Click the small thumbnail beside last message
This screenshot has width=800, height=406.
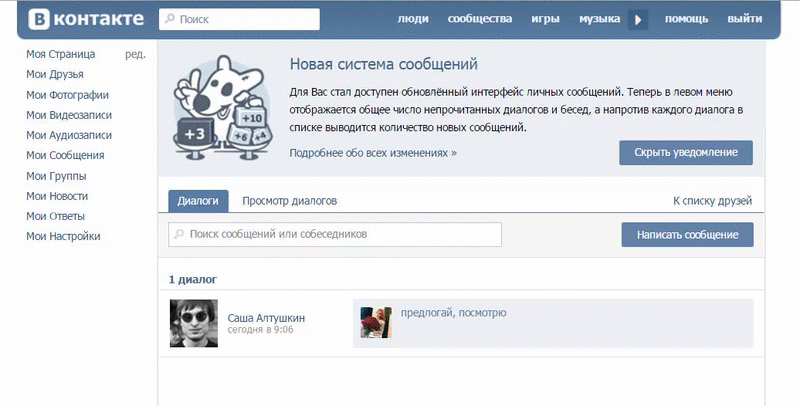(x=376, y=322)
